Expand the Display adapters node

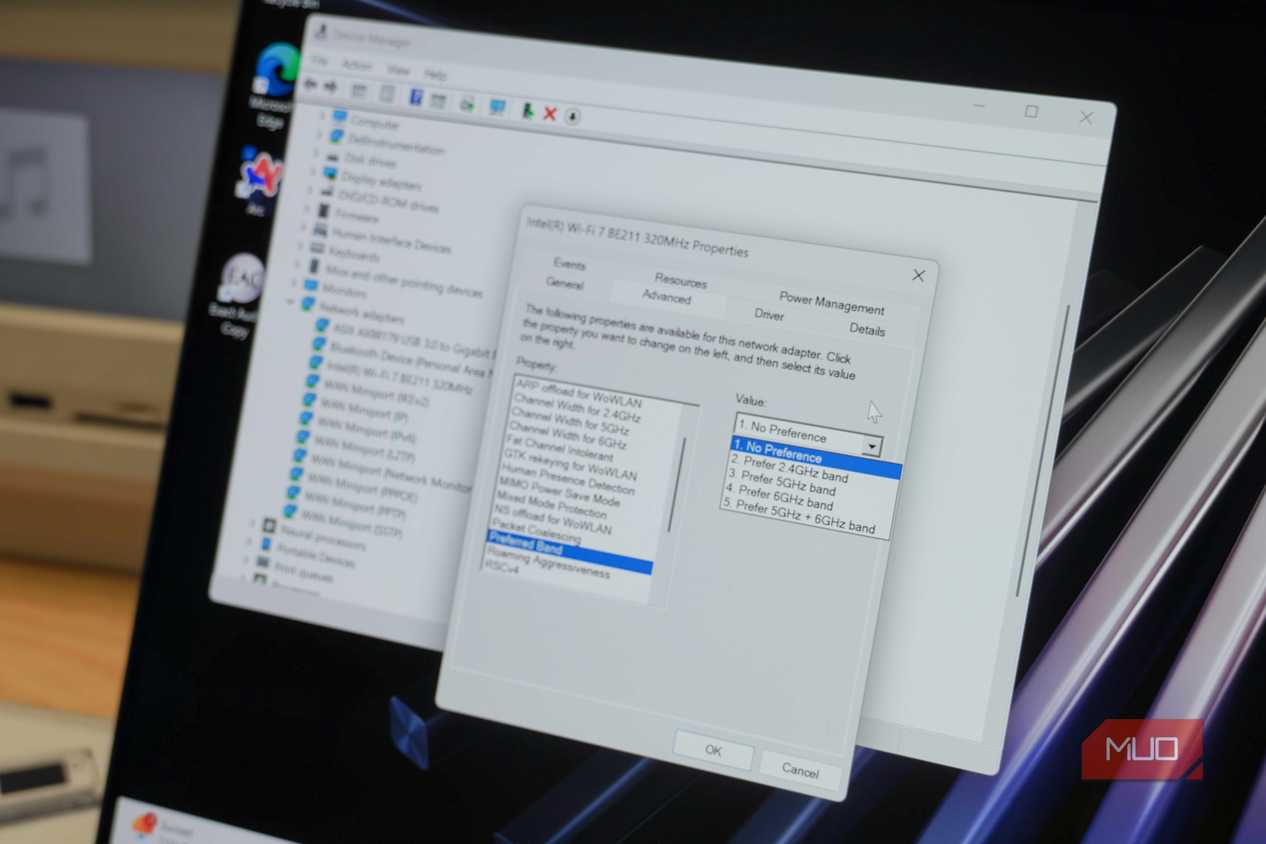click(x=313, y=172)
